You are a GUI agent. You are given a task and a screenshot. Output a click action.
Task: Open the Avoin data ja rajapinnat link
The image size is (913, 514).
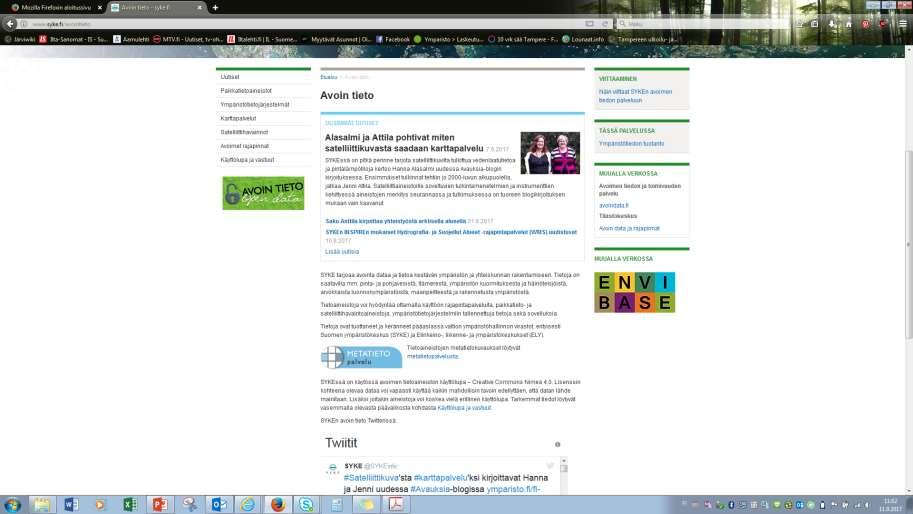point(629,228)
